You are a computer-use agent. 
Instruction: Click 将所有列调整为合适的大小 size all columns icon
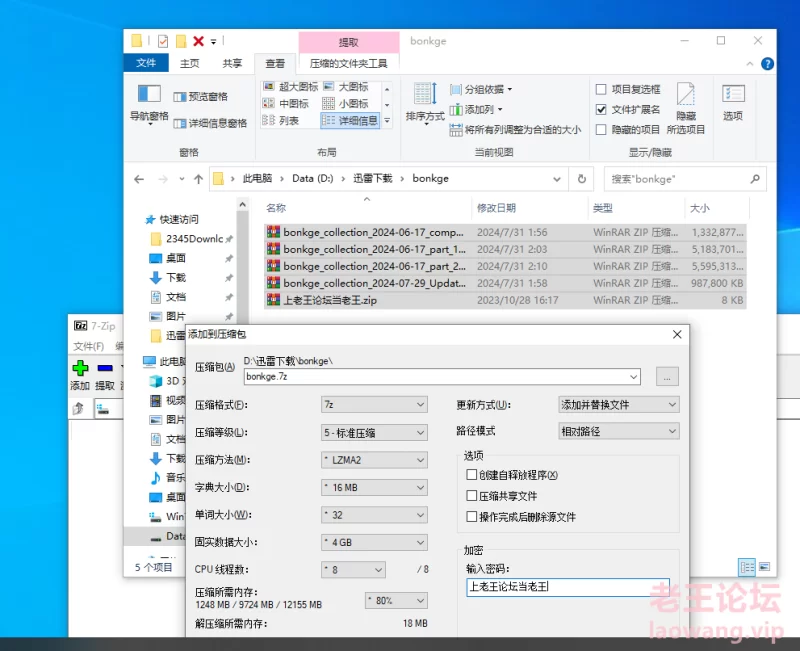(456, 130)
